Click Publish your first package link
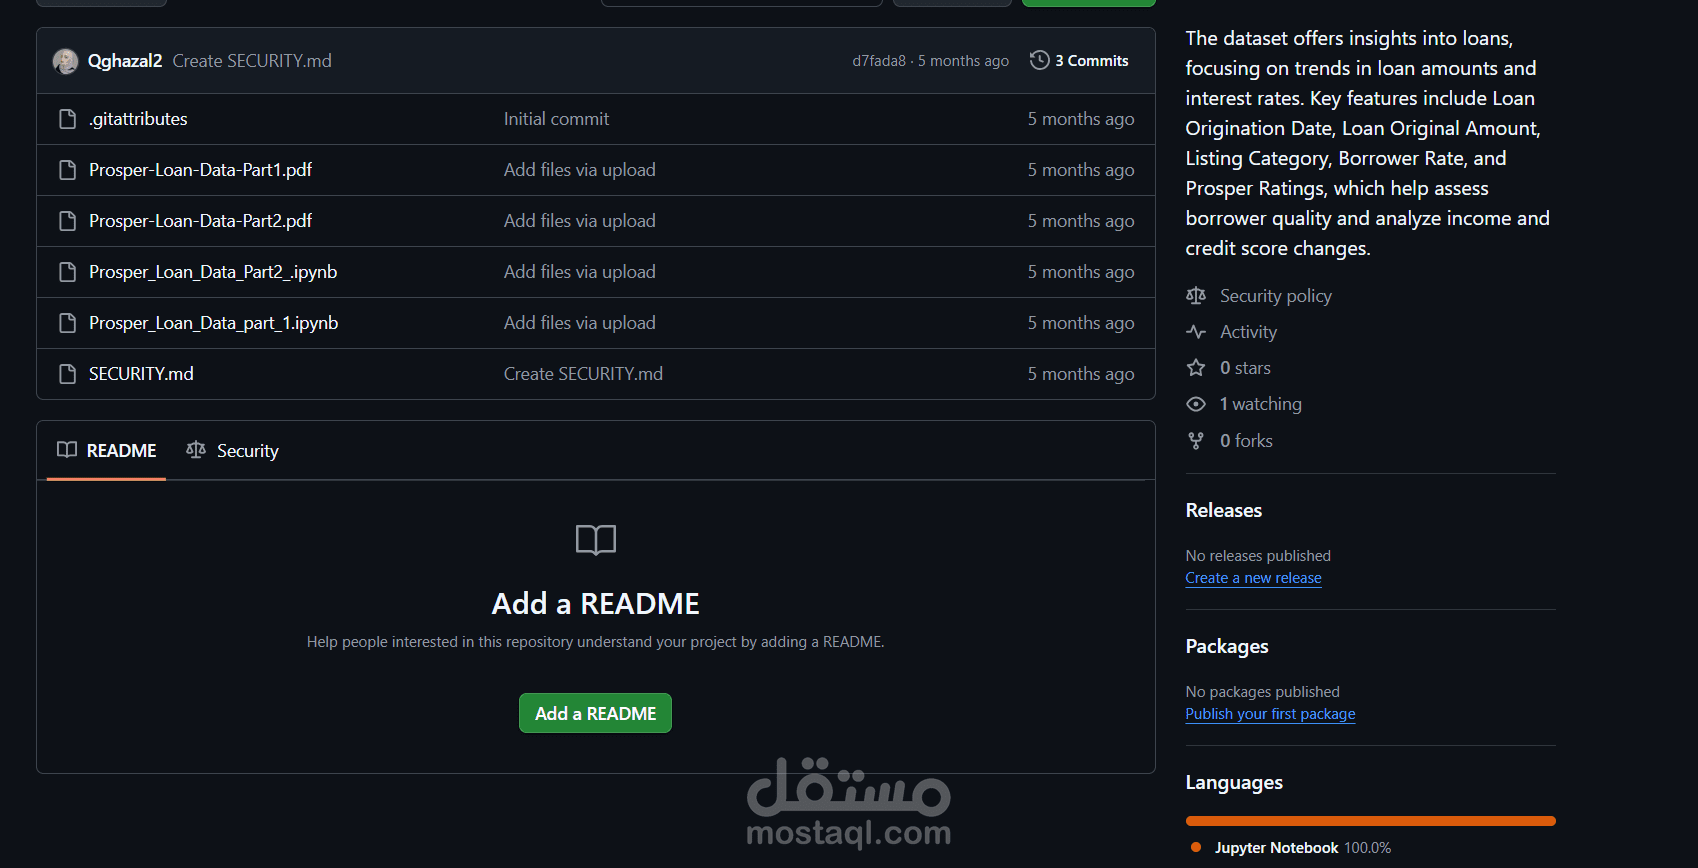Viewport: 1698px width, 868px height. [1271, 714]
